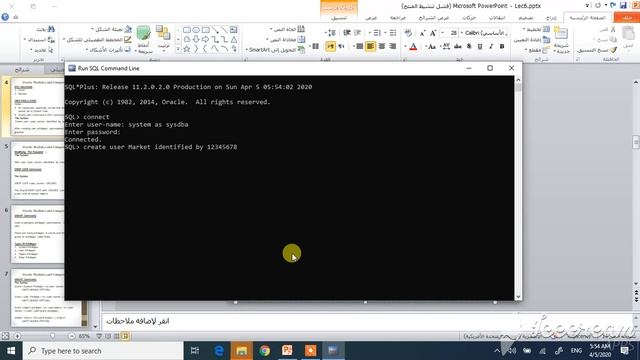The height and width of the screenshot is (360, 640).
Task: Click the numbered list button
Action: 377,33
